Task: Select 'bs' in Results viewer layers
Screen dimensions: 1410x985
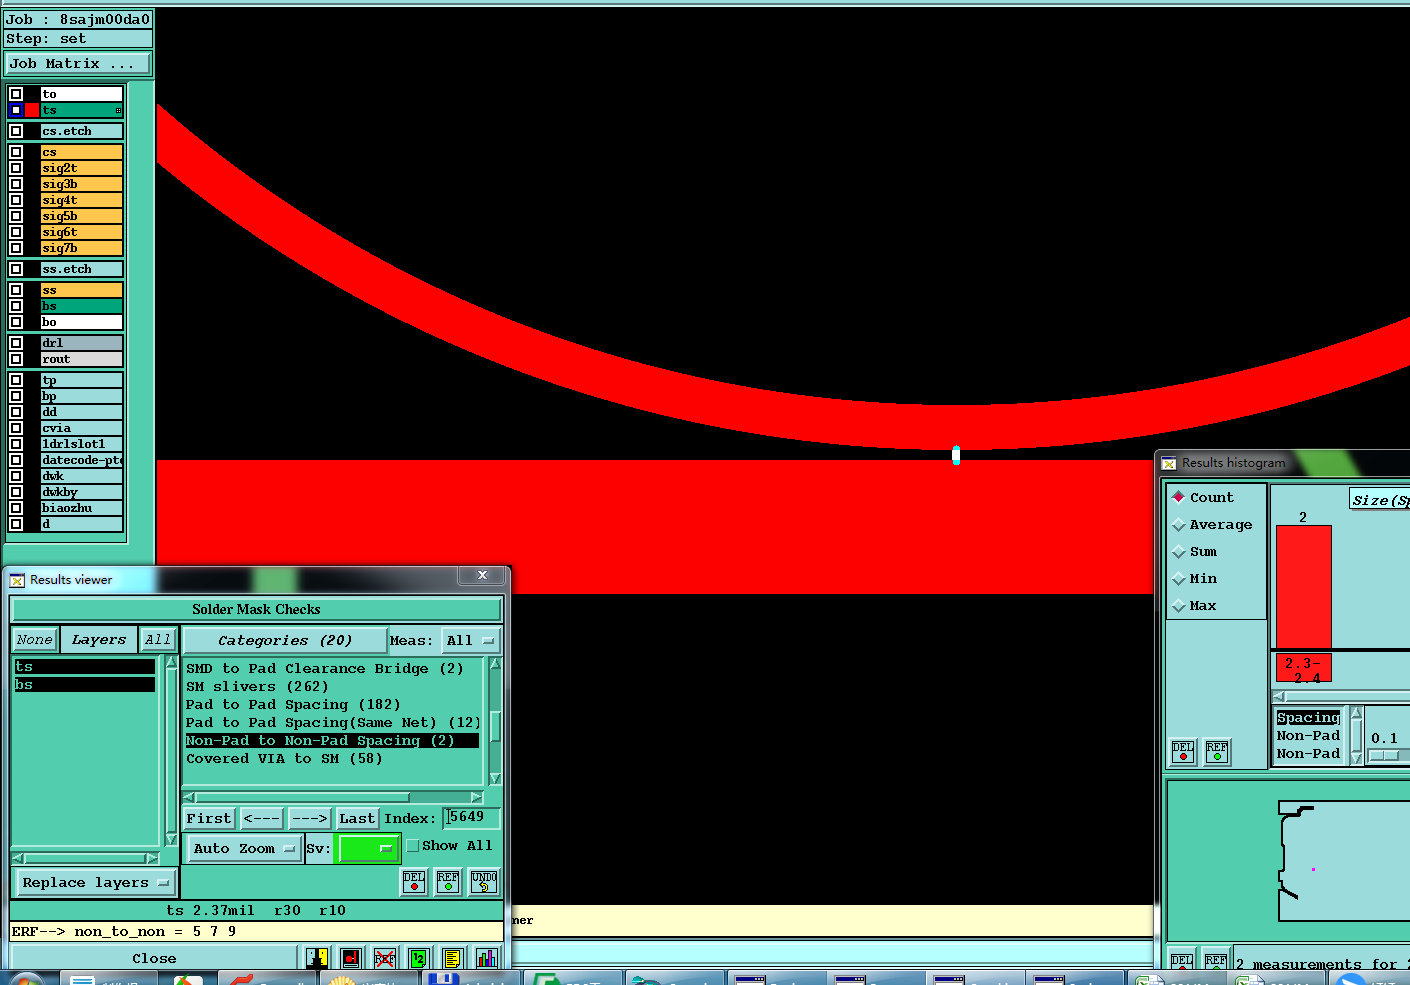Action: click(84, 684)
